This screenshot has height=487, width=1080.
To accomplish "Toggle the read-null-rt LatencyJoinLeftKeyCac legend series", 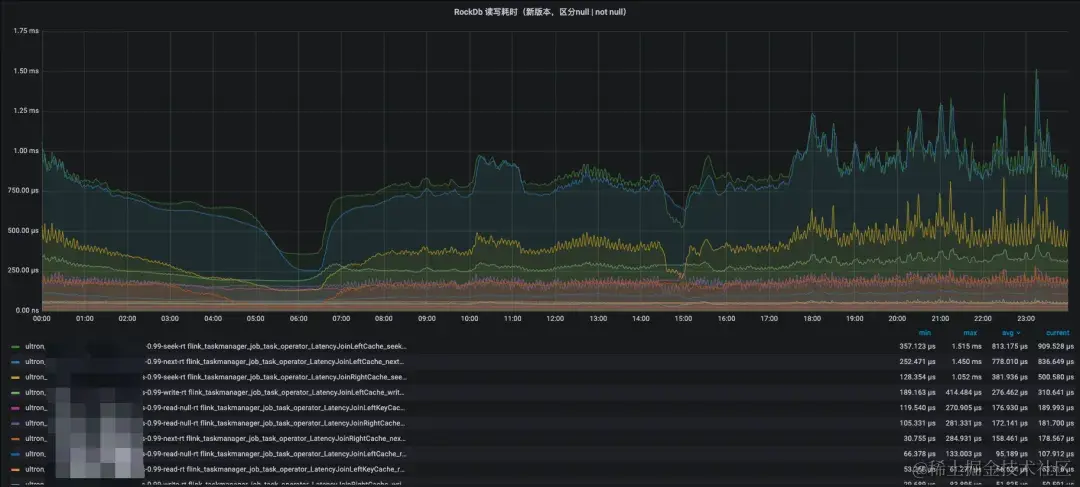I will (216, 407).
